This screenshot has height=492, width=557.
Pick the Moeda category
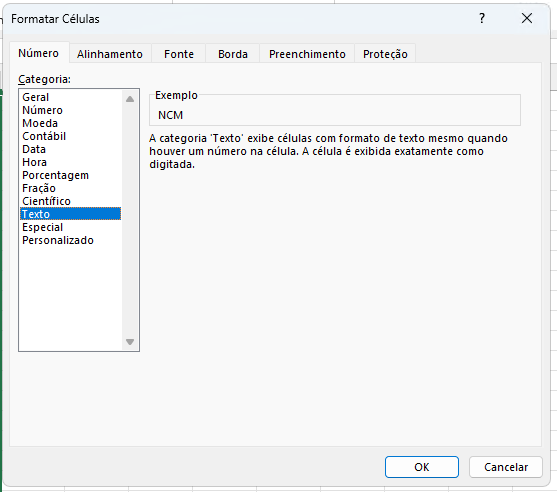click(70, 123)
